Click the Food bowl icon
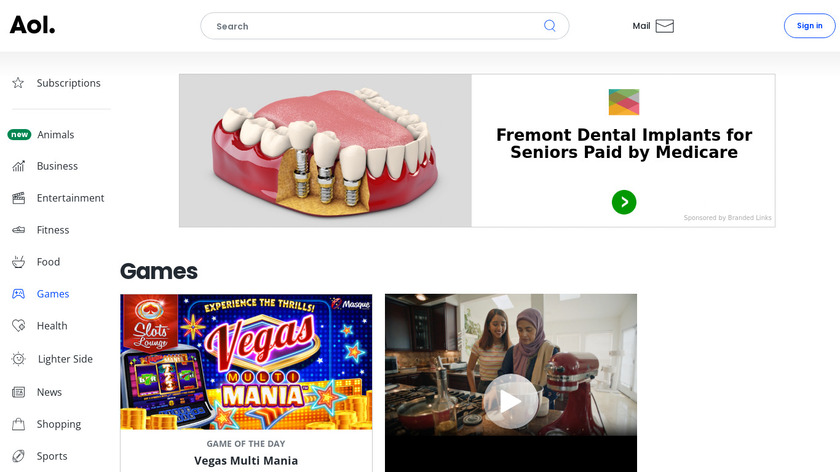The width and height of the screenshot is (840, 472). click(18, 262)
